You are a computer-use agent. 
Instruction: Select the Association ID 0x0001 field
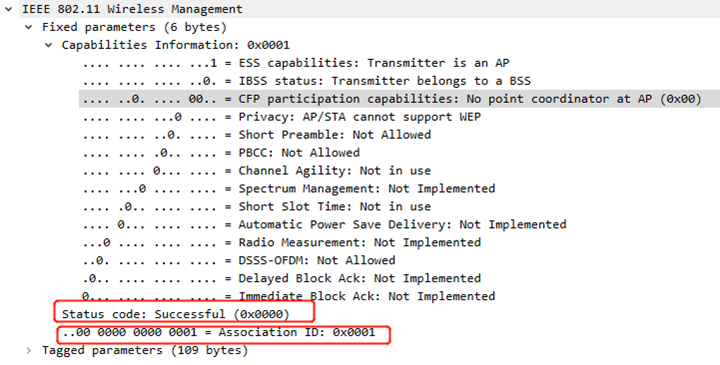click(219, 332)
